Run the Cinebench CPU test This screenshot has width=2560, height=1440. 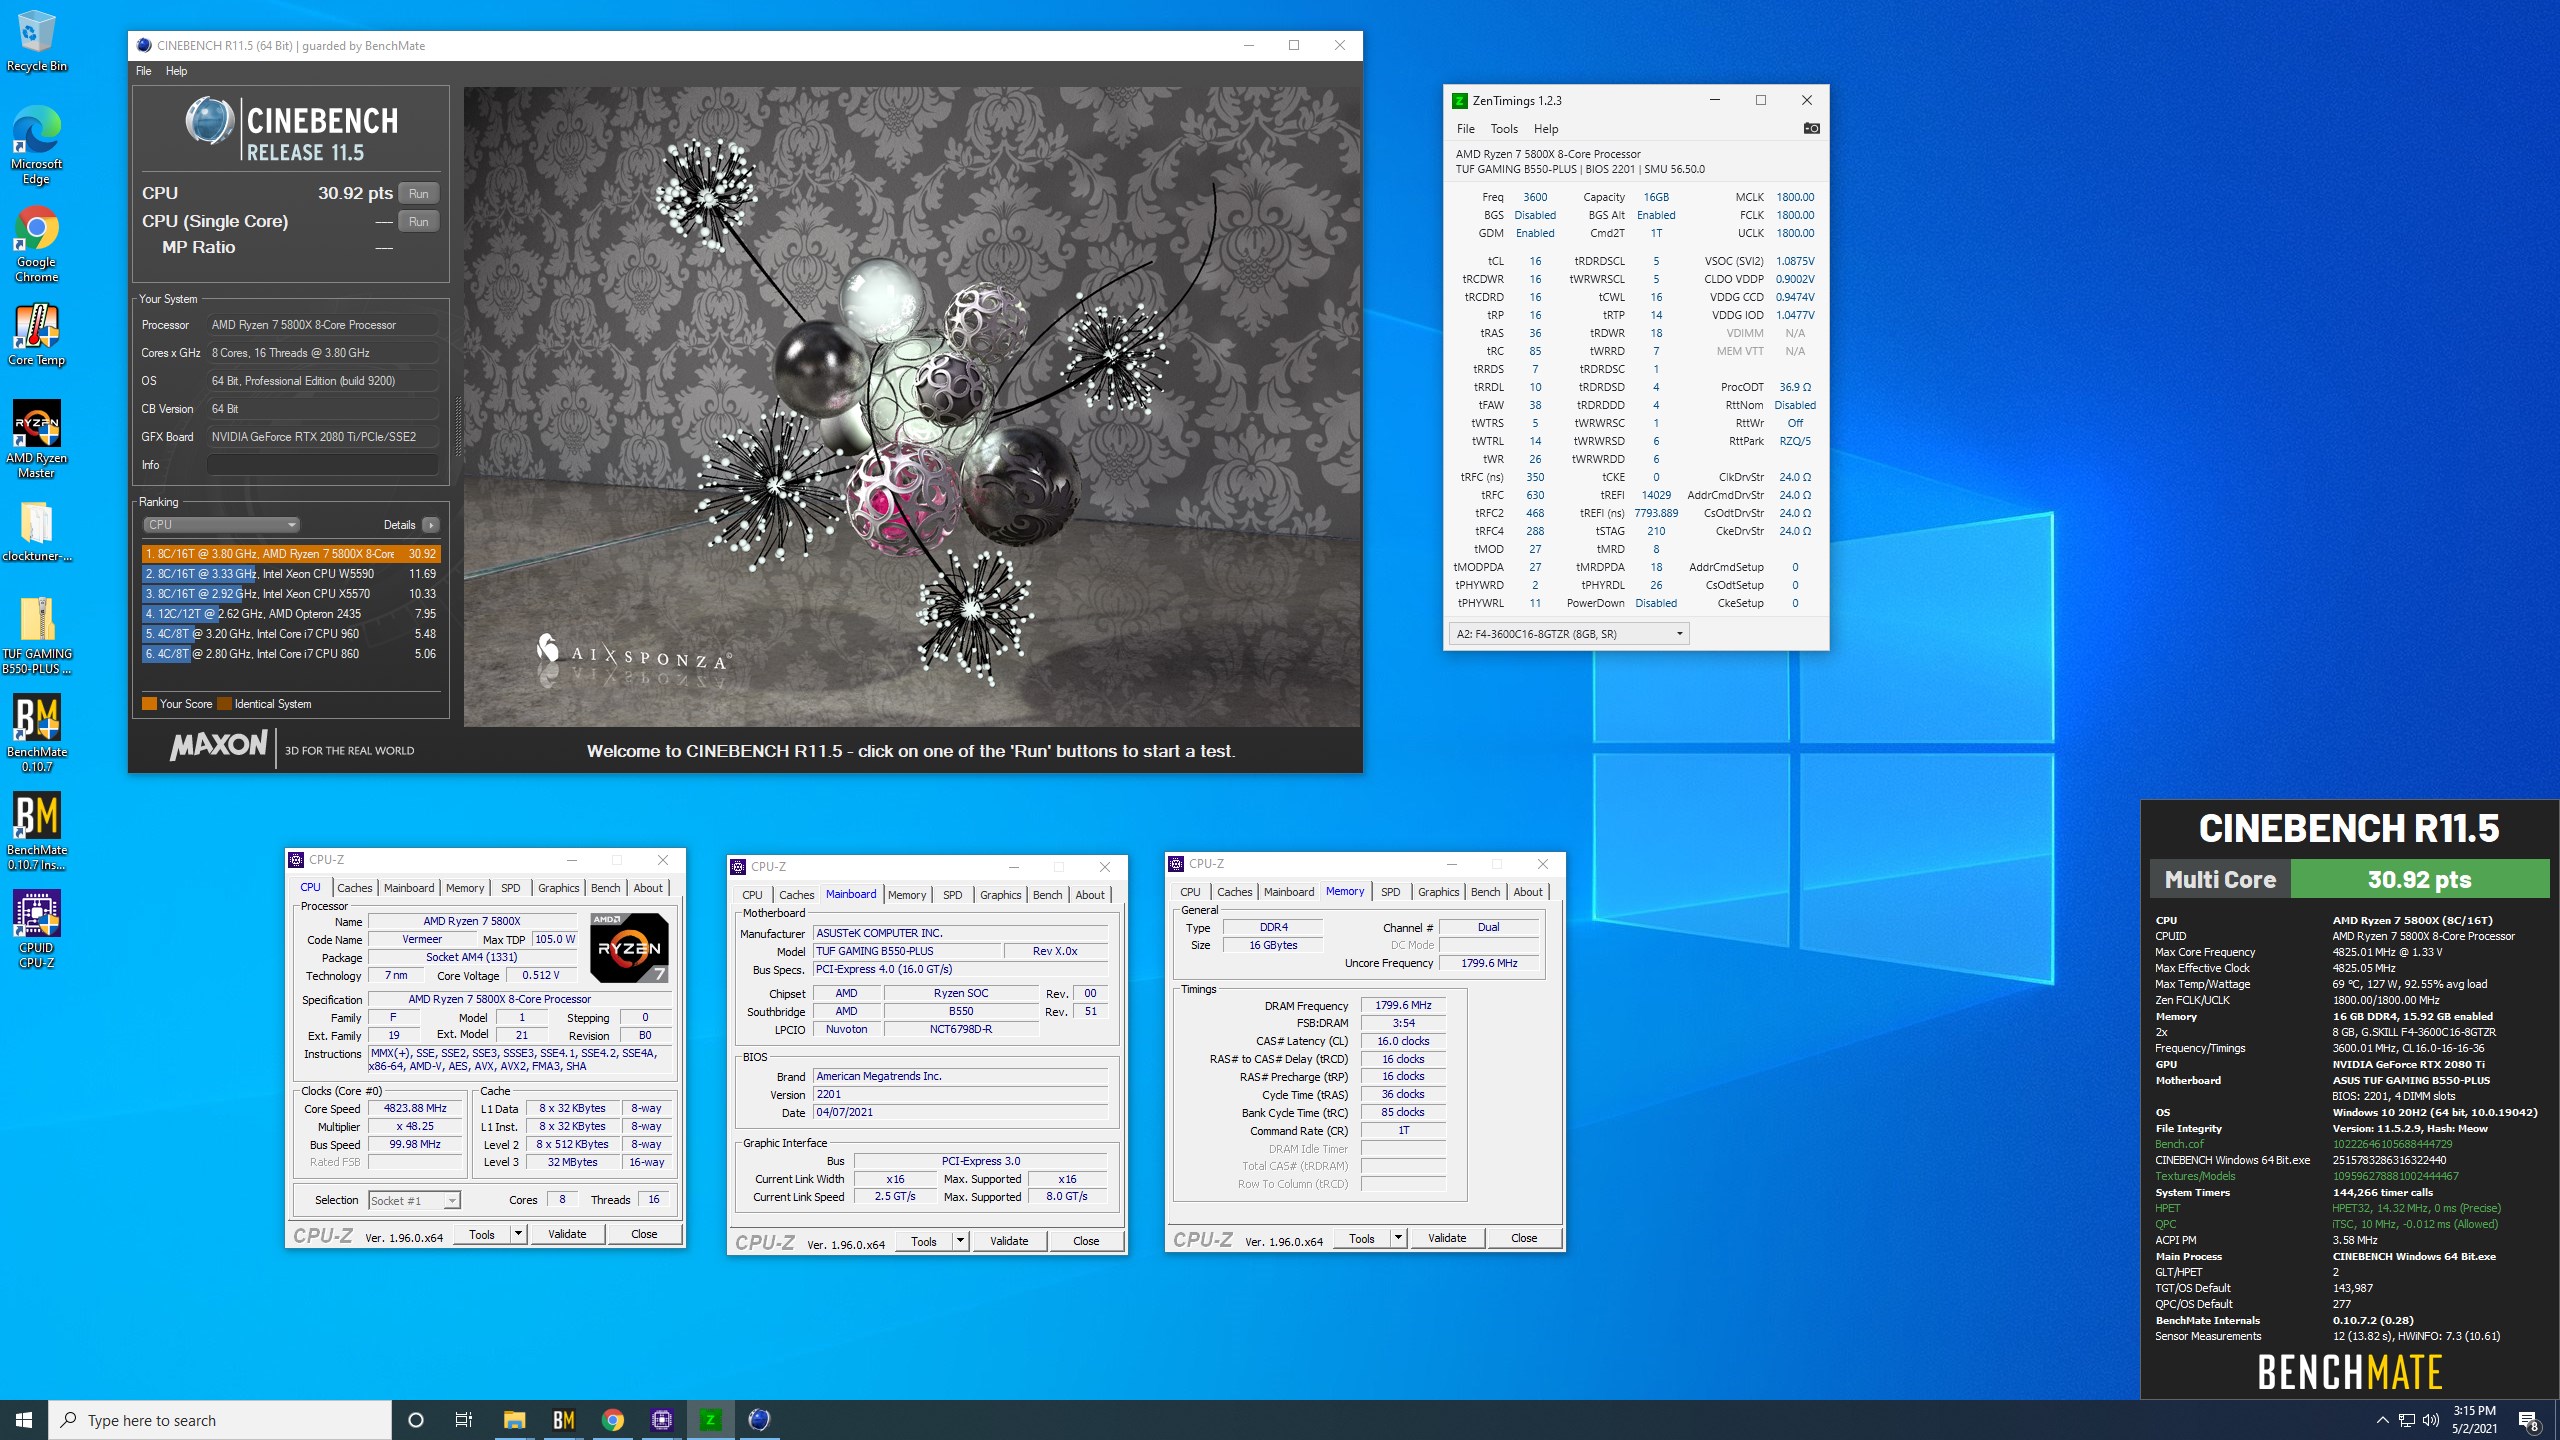click(419, 194)
